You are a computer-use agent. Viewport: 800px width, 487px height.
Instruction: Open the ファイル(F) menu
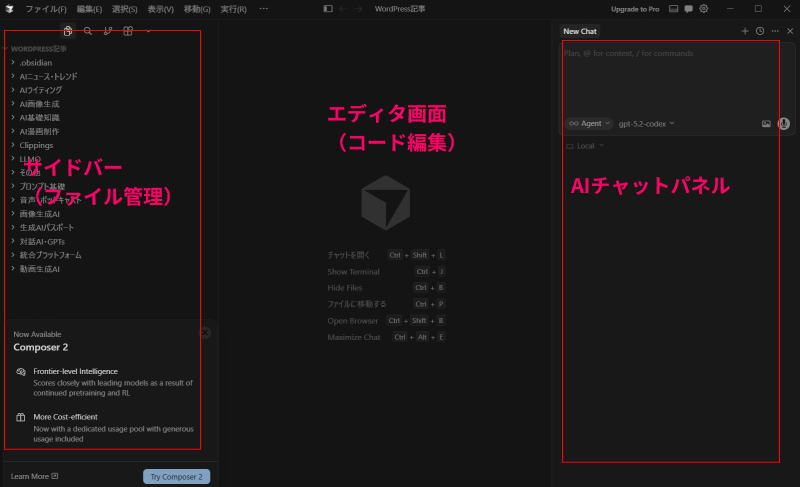tap(46, 9)
